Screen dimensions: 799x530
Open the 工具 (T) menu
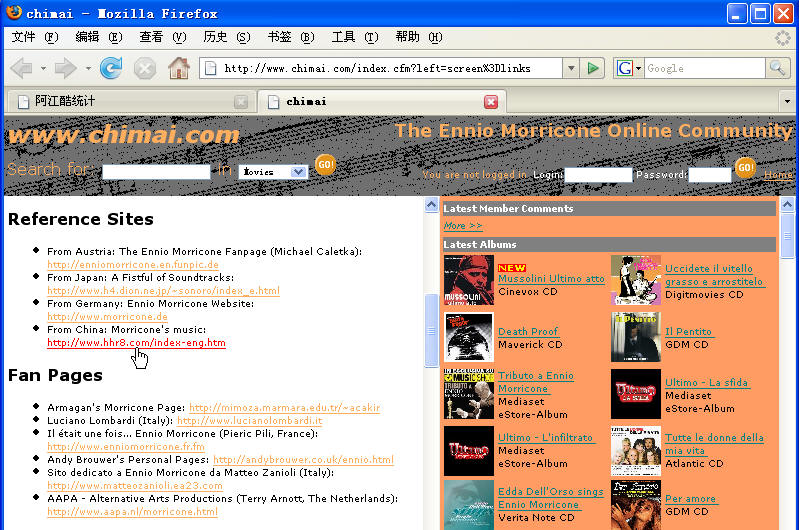coord(355,37)
